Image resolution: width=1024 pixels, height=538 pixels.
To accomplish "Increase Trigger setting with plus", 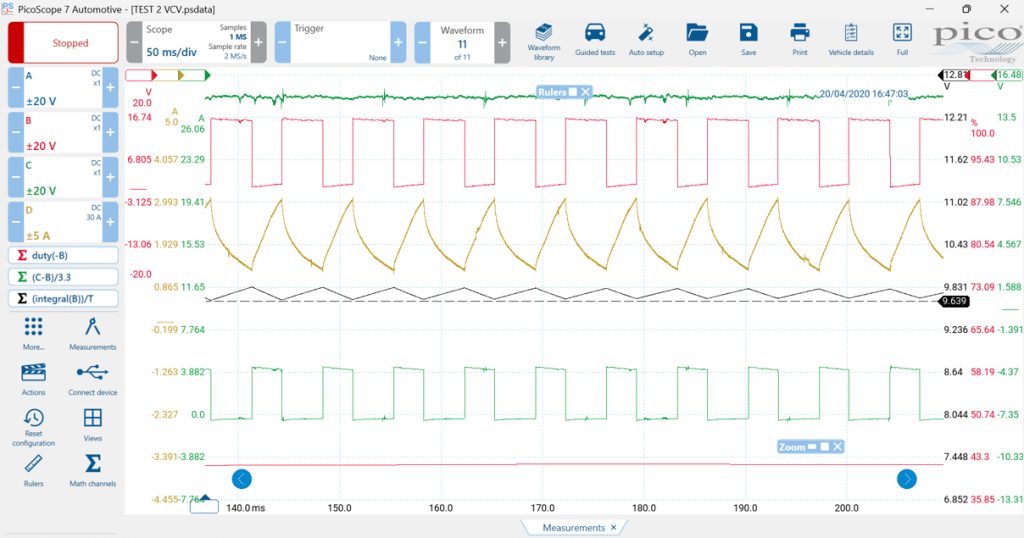I will click(398, 42).
